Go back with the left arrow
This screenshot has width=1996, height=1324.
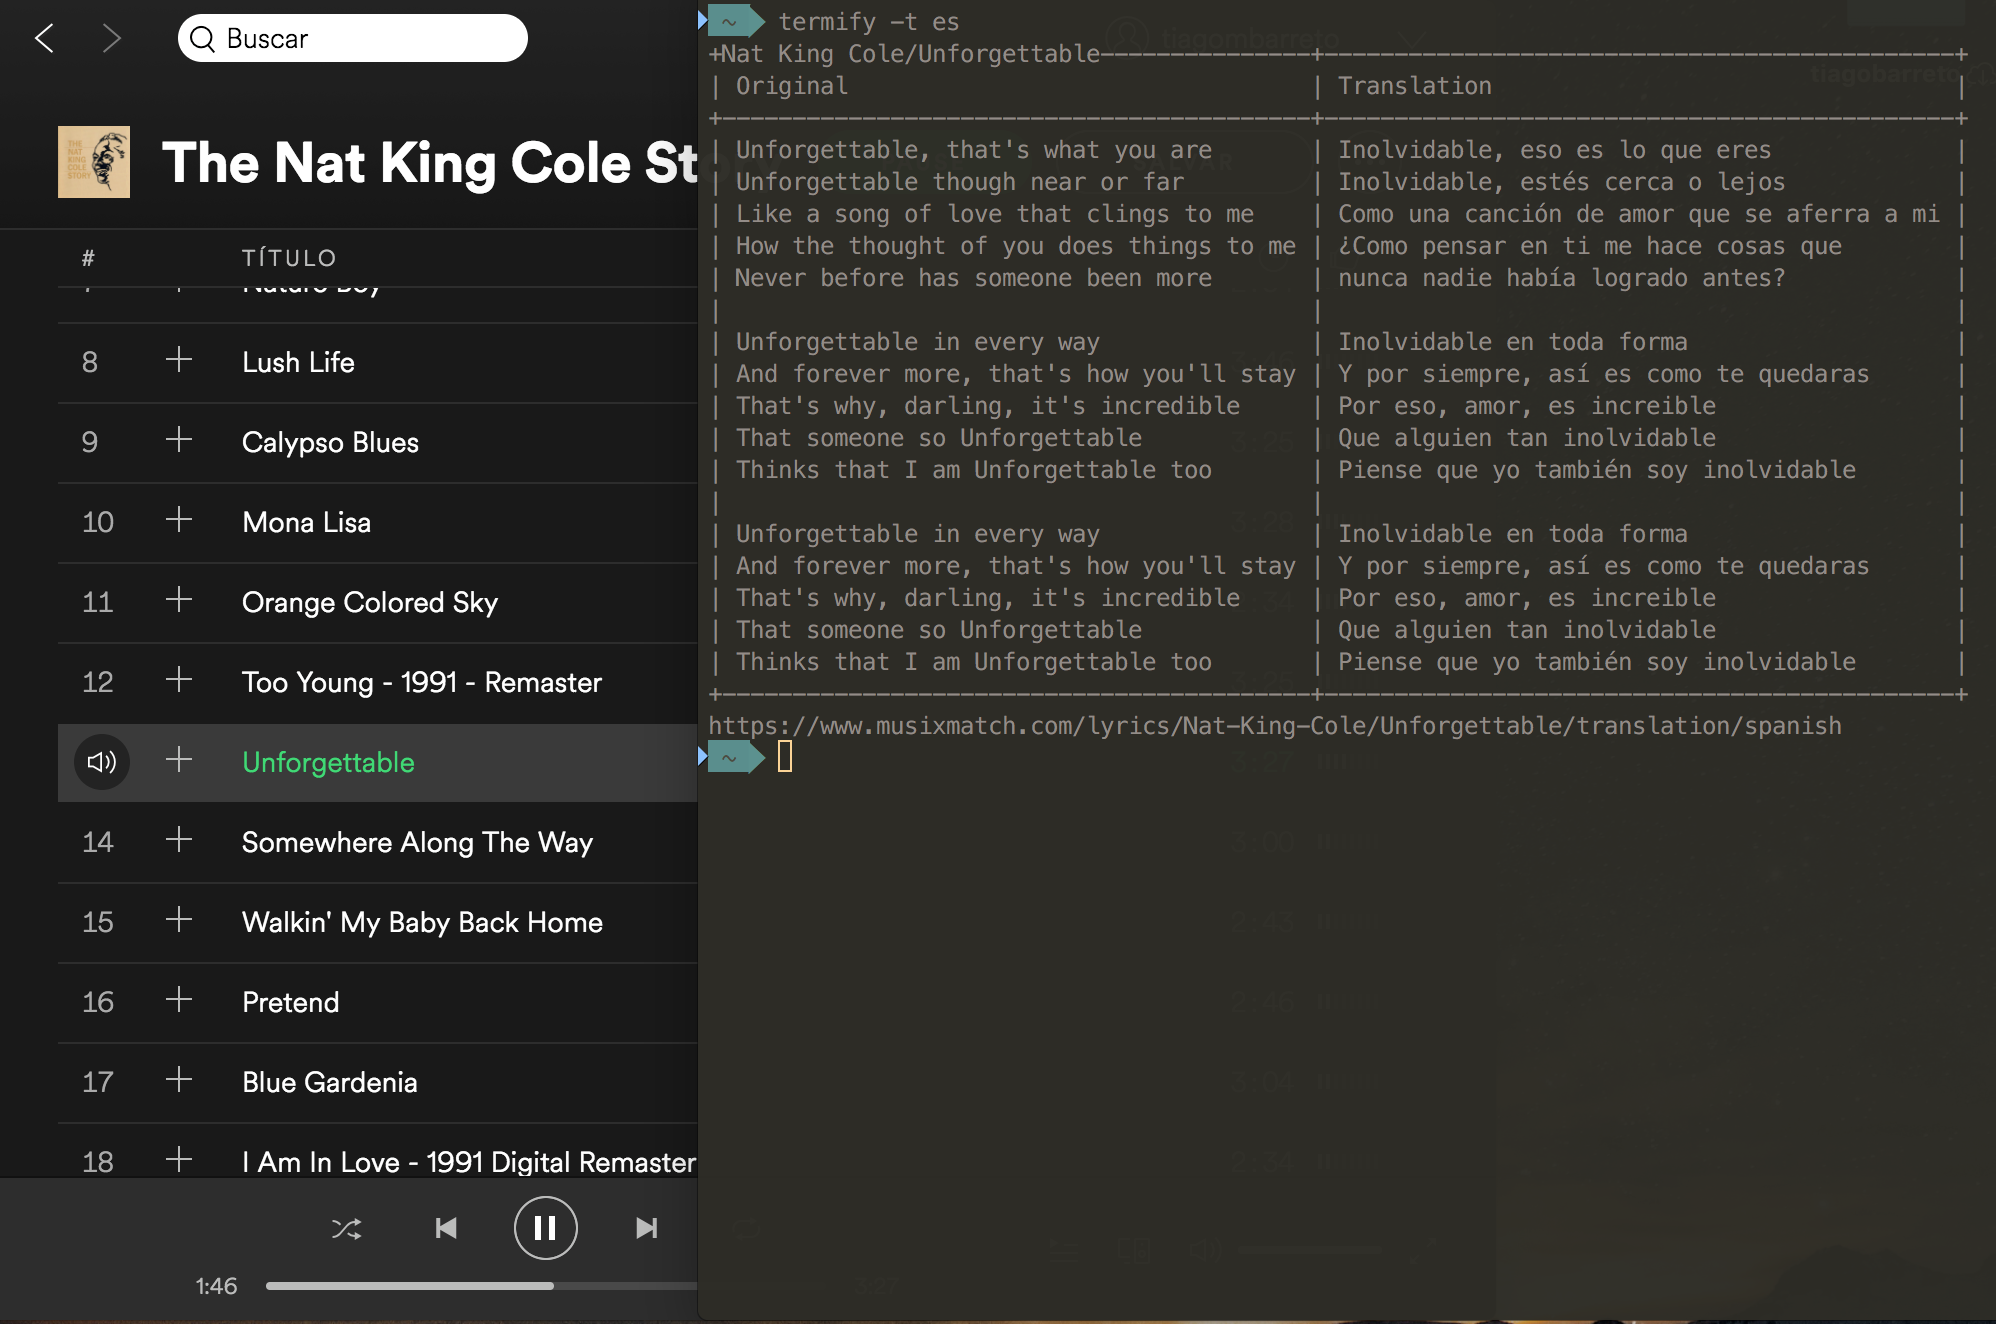44,39
